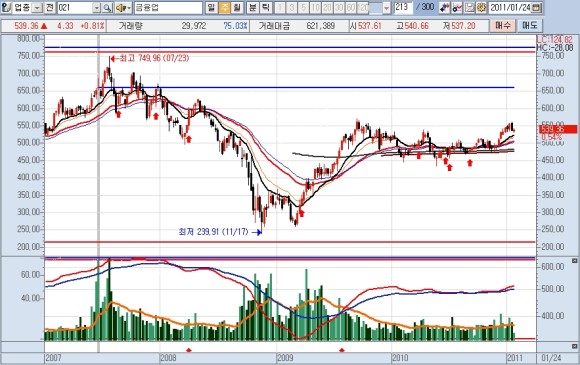Image resolution: width=580 pixels, height=365 pixels.
Task: Open the calendar picker next to 2011/01/24
Action: click(x=537, y=8)
